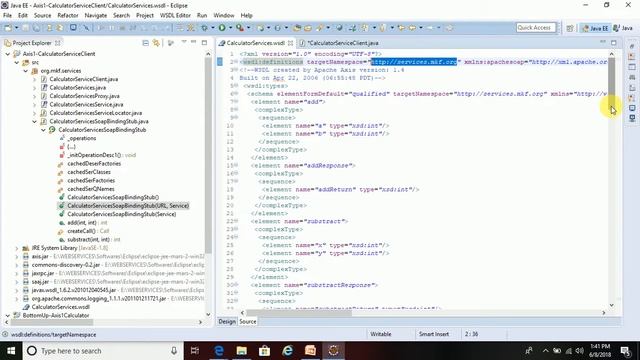640x360 pixels.
Task: Toggle folding for element name add line
Action: pos(236,102)
